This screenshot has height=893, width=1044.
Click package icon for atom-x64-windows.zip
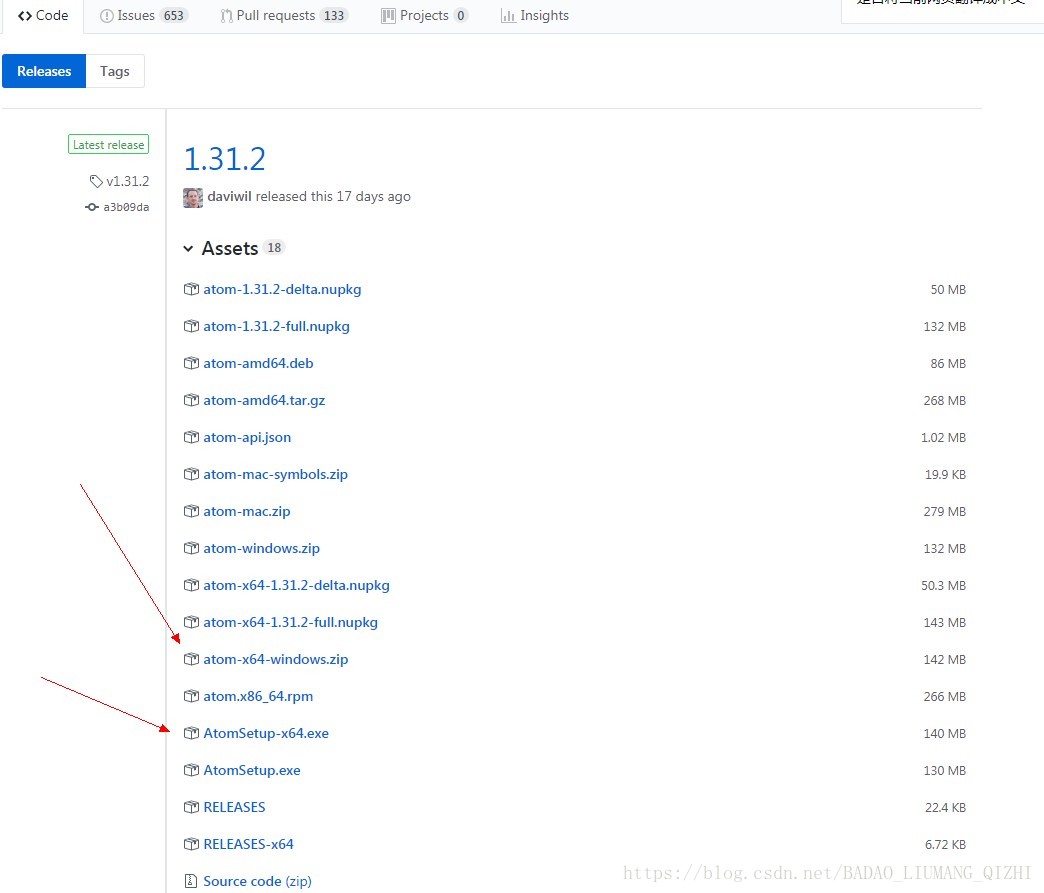tap(191, 659)
